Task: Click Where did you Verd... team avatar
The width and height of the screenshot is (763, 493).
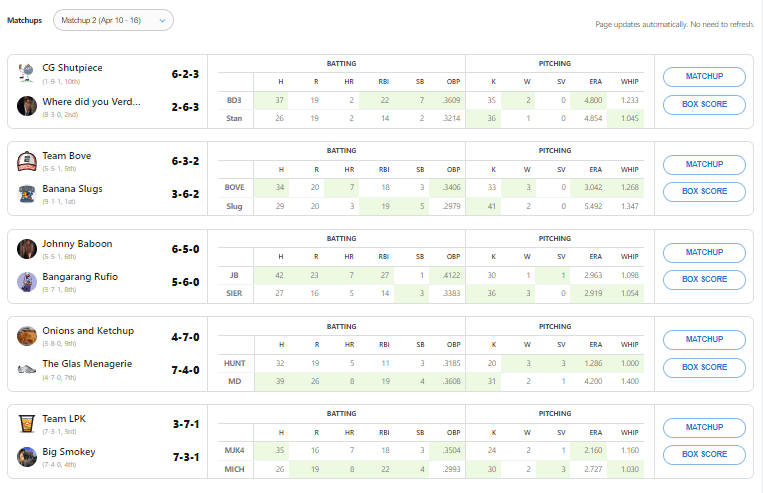Action: (27, 106)
